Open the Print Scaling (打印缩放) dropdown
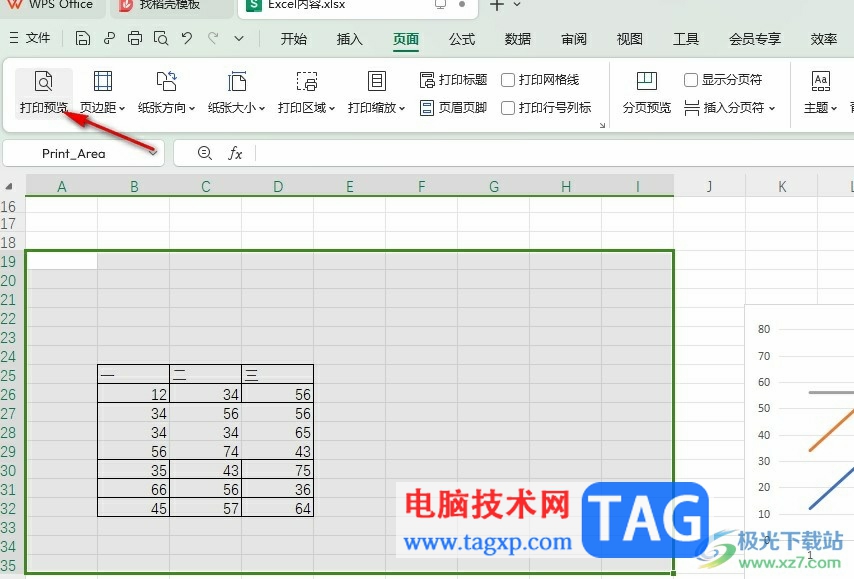 pyautogui.click(x=376, y=92)
